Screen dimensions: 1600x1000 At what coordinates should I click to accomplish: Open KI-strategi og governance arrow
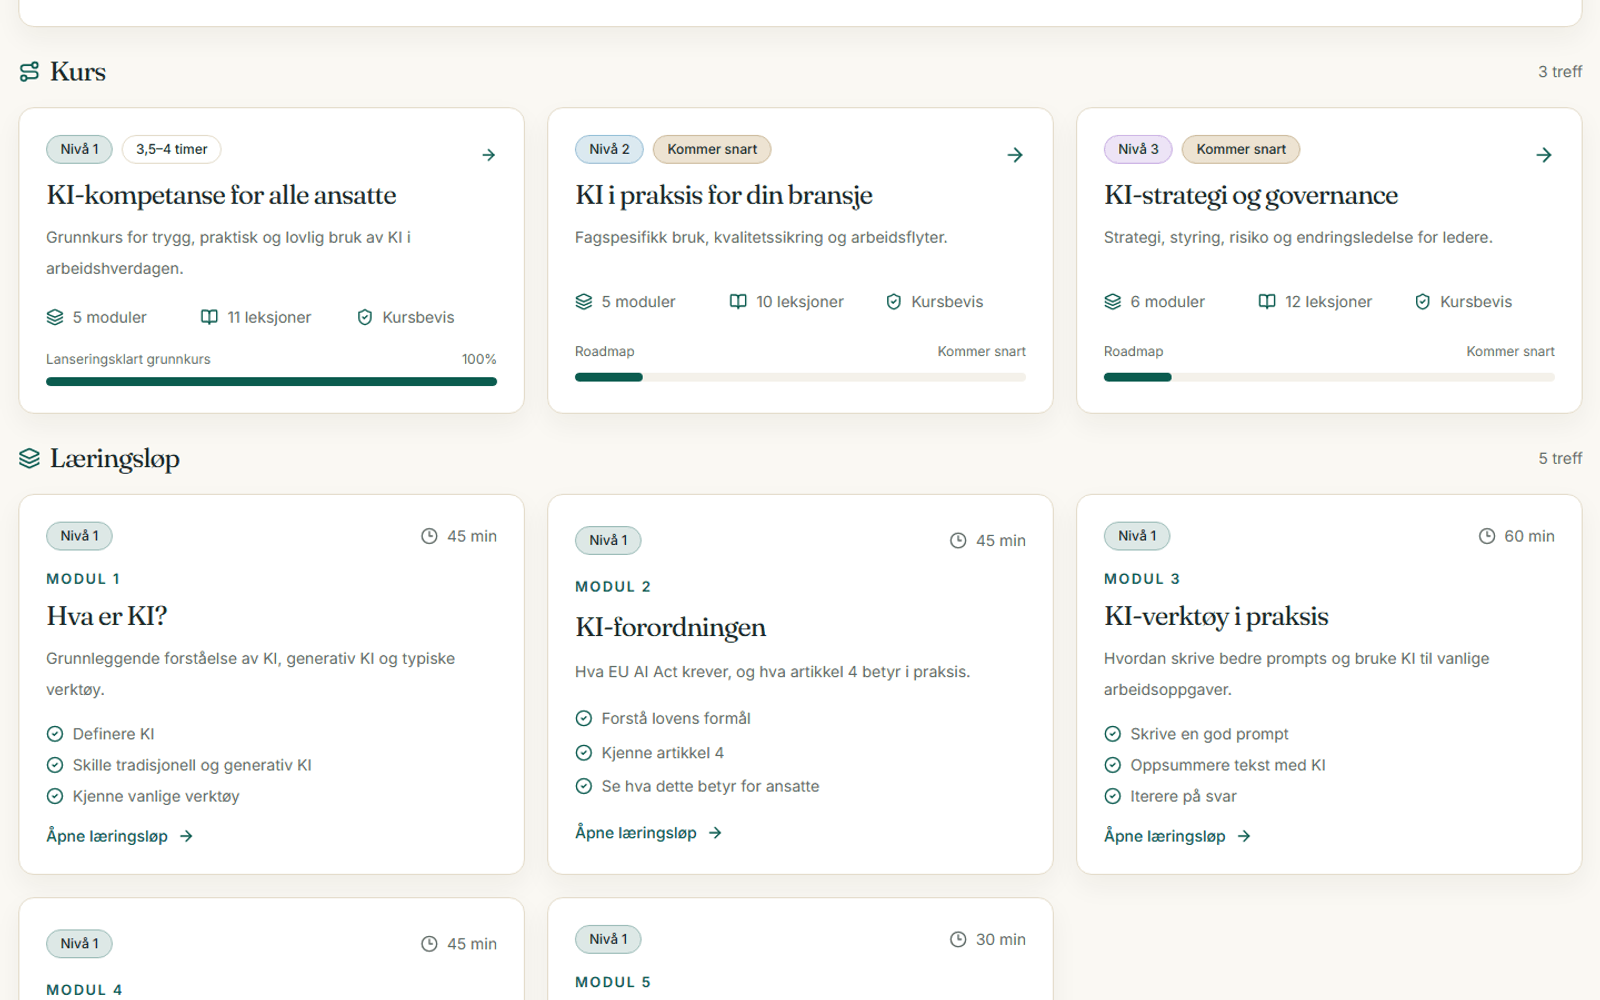click(1544, 155)
